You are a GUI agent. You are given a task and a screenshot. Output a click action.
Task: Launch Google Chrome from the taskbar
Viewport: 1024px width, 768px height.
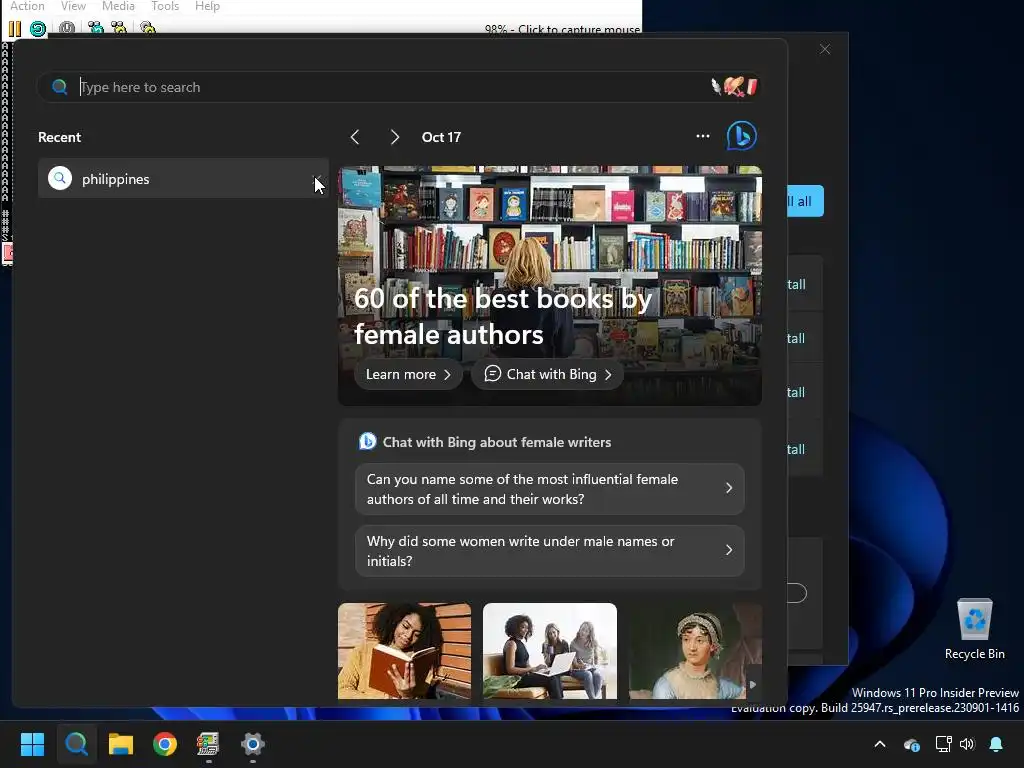[165, 744]
